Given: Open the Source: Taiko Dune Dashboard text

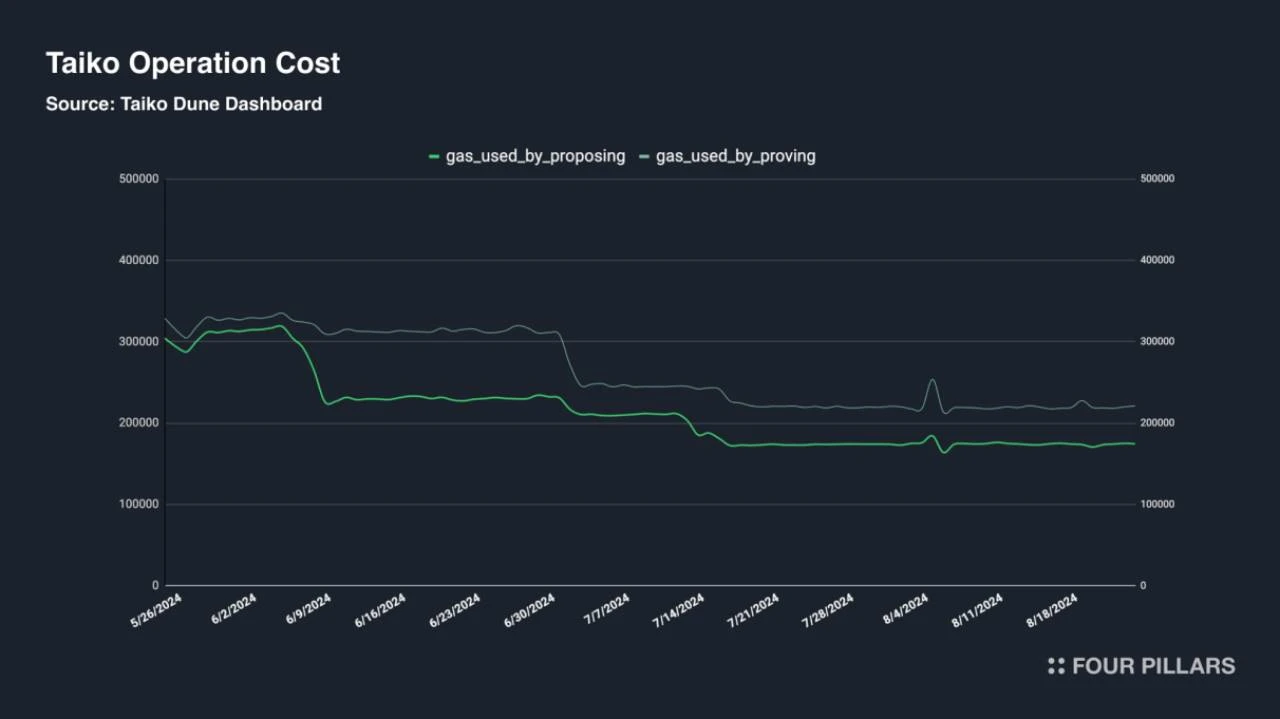Looking at the screenshot, I should (x=184, y=104).
